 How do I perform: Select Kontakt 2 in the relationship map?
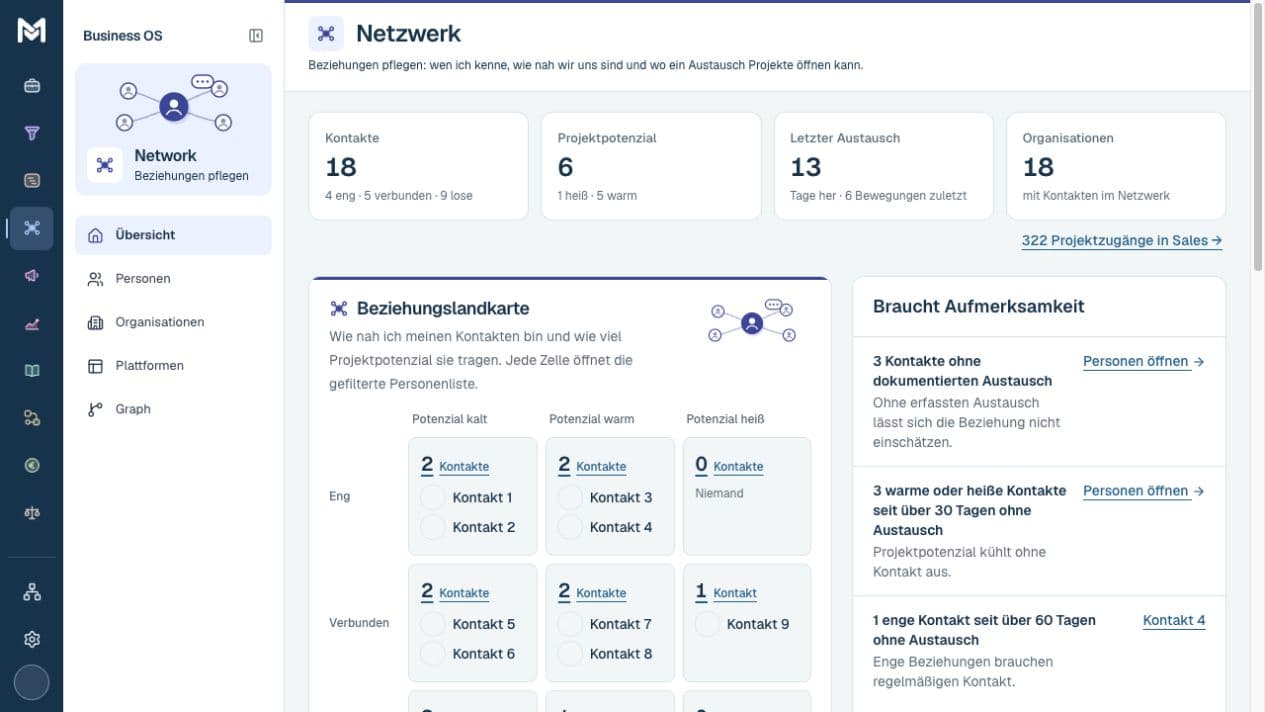click(467, 527)
